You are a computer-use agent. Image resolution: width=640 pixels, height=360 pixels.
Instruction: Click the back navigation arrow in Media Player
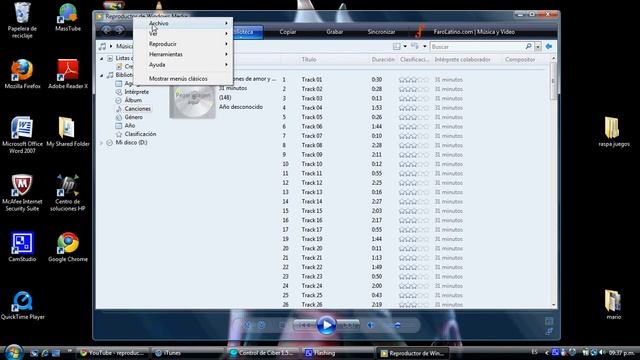click(107, 30)
